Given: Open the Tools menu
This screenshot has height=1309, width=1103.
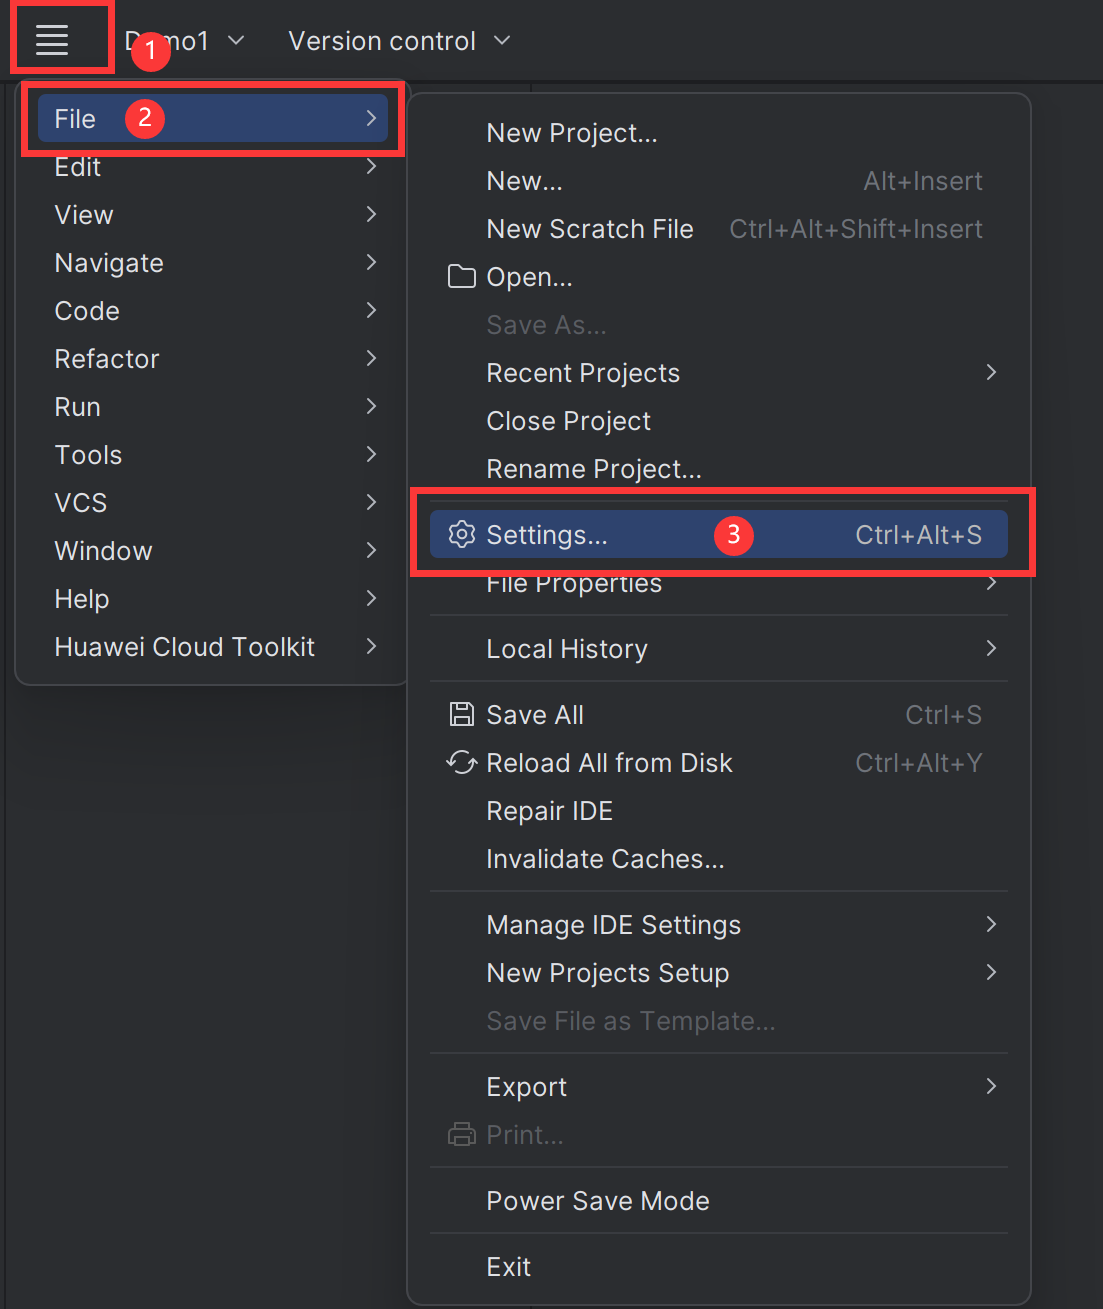Looking at the screenshot, I should (88, 454).
